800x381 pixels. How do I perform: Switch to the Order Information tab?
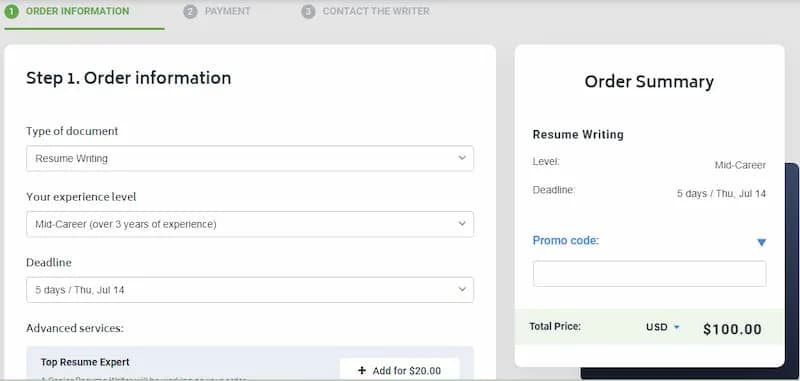77,11
